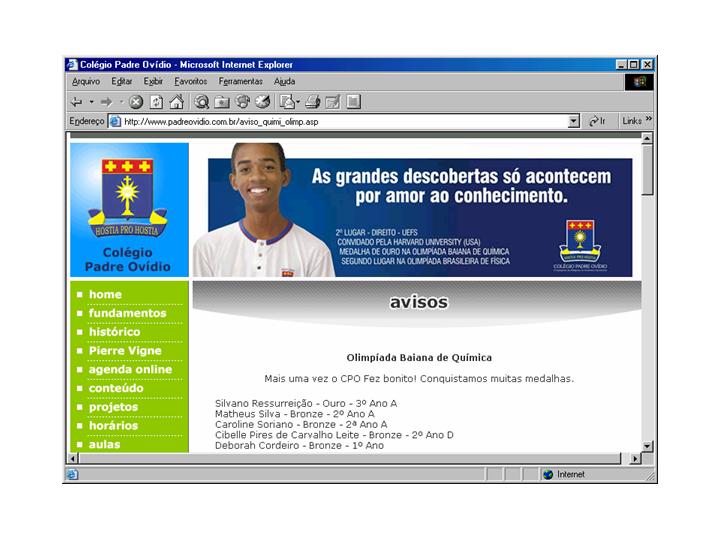The image size is (720, 540).
Task: Print the page with the printer icon
Action: click(313, 102)
